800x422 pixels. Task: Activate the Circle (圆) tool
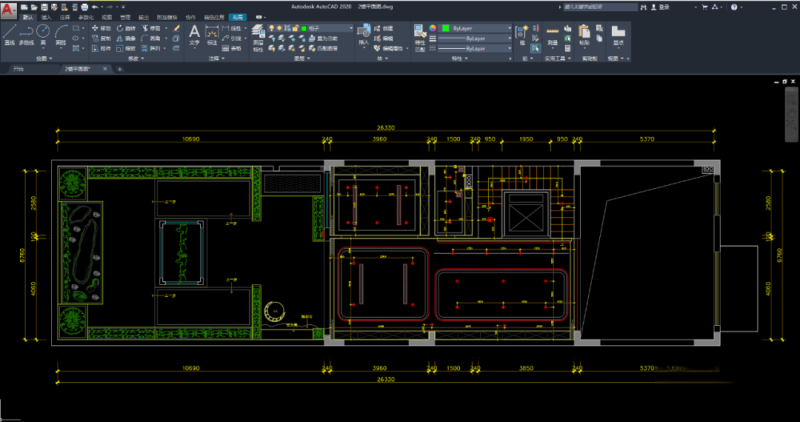pos(45,34)
